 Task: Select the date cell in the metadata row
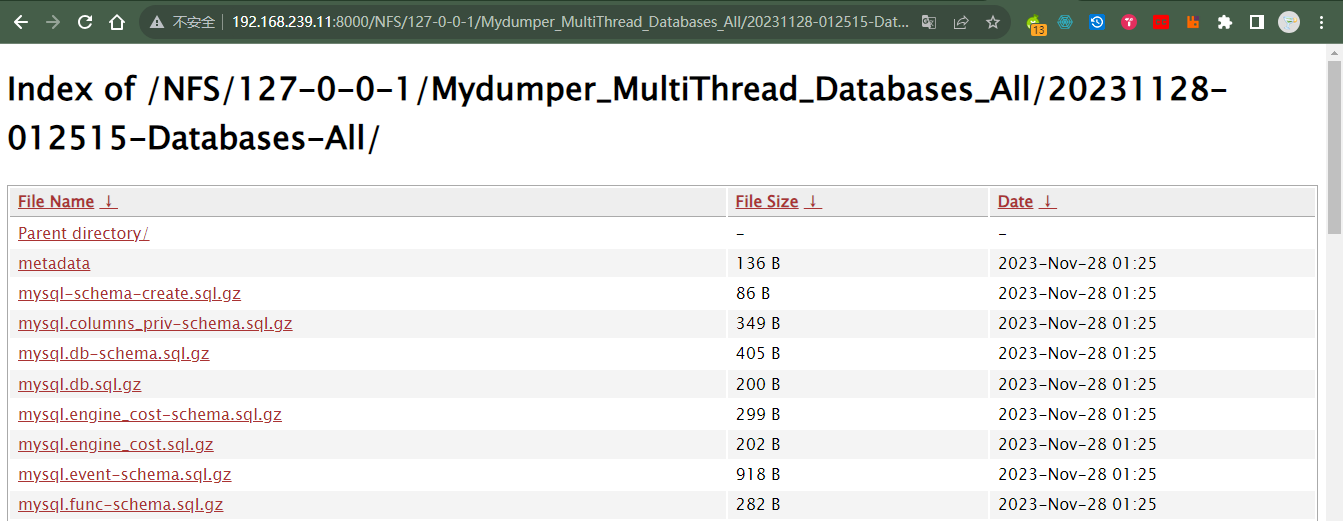[x=1077, y=264]
